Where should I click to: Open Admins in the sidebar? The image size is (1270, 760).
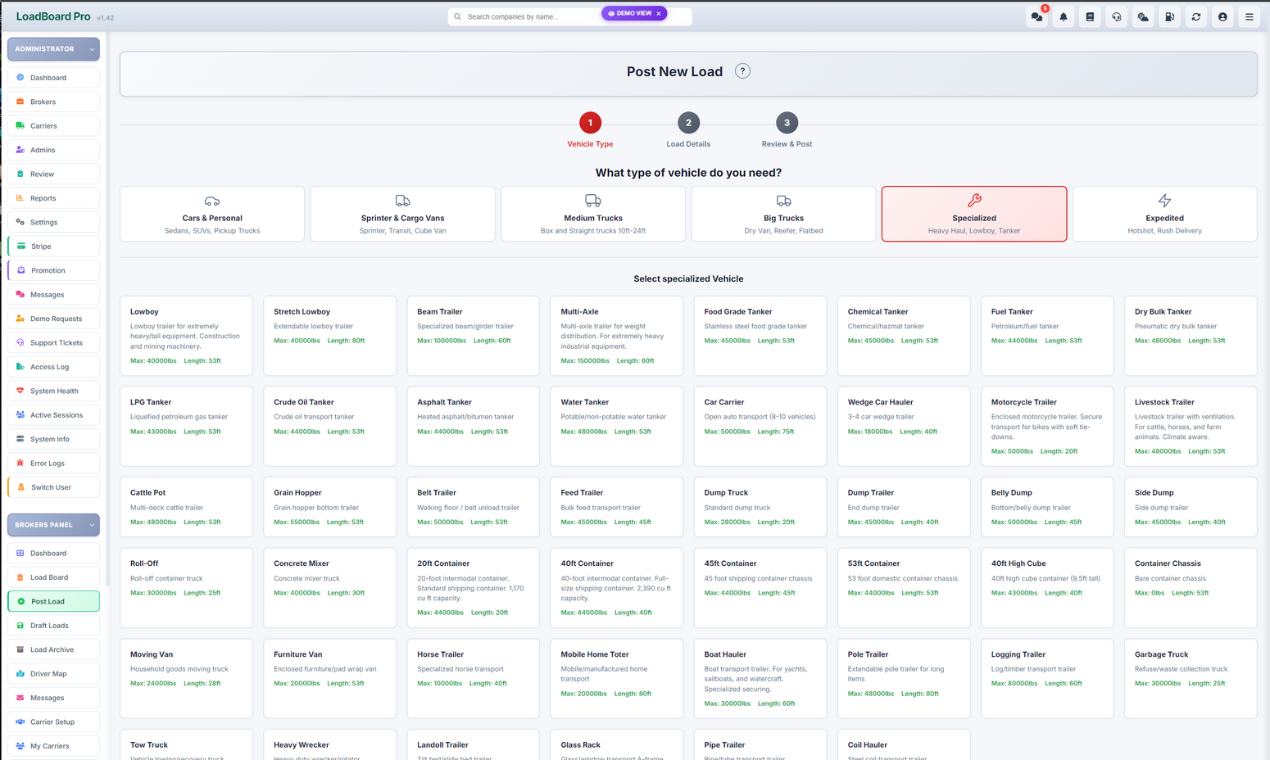(53, 150)
